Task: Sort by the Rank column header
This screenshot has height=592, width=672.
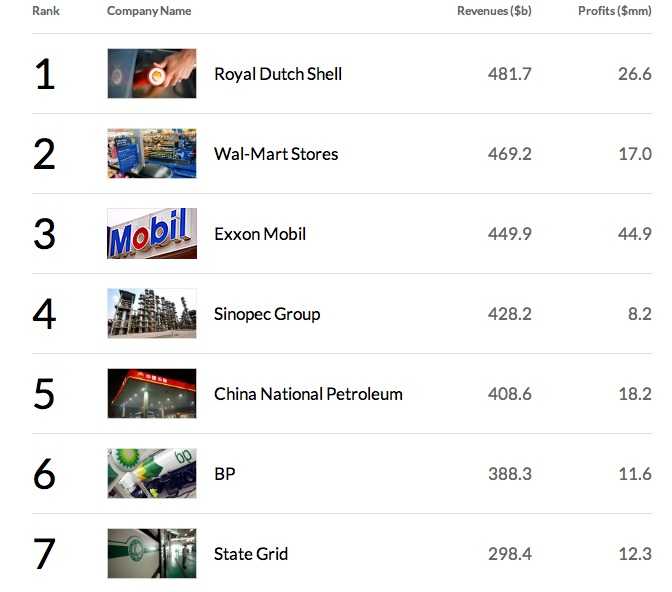Action: tap(46, 11)
